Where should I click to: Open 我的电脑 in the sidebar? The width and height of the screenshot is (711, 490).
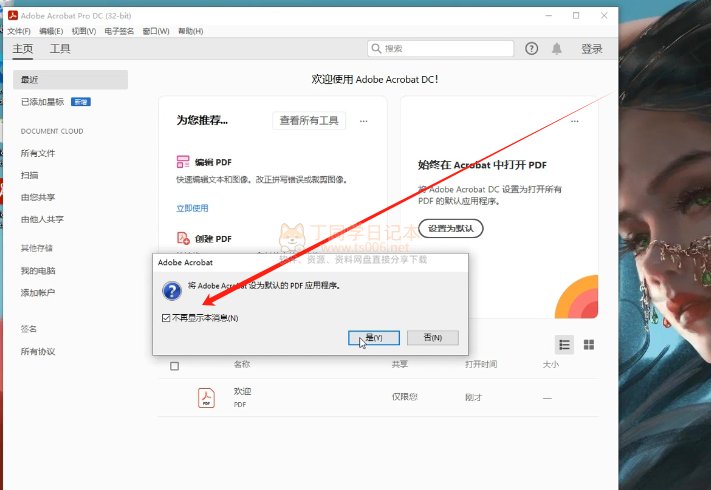(x=38, y=271)
